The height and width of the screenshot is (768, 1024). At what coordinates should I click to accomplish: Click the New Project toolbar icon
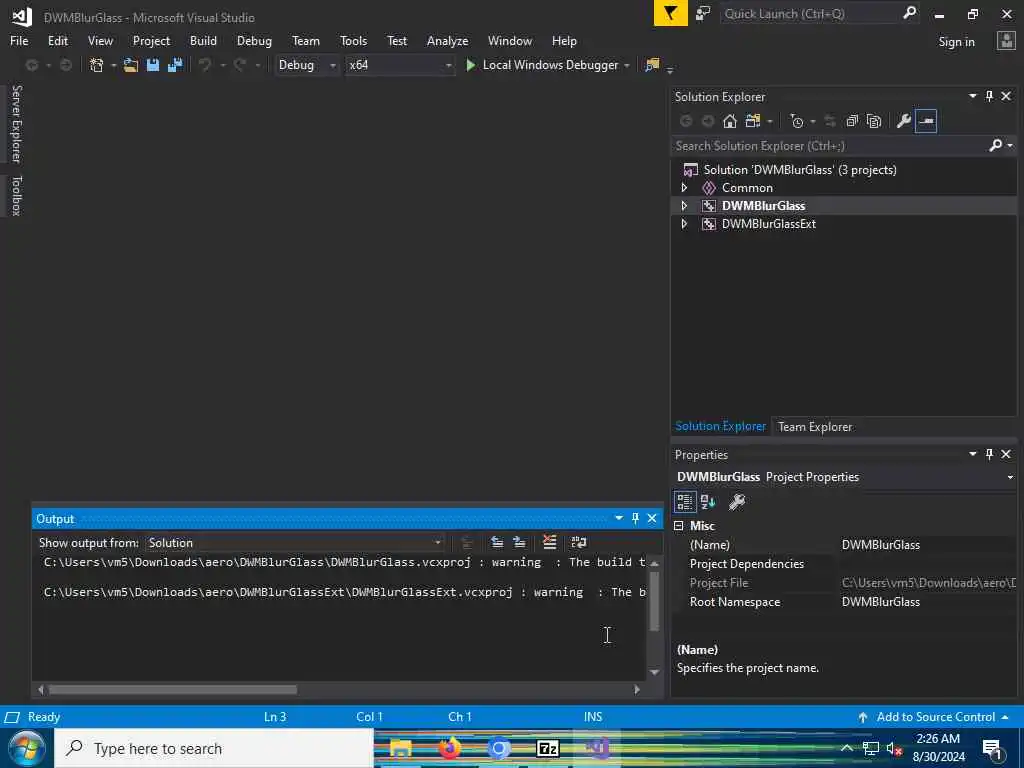tap(97, 65)
